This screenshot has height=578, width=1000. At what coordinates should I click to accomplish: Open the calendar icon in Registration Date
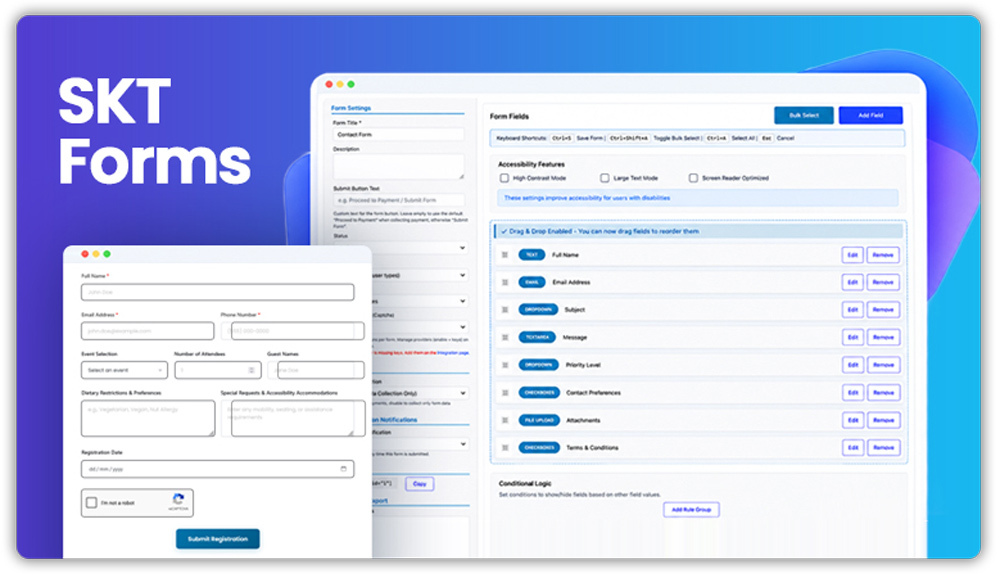tap(343, 469)
